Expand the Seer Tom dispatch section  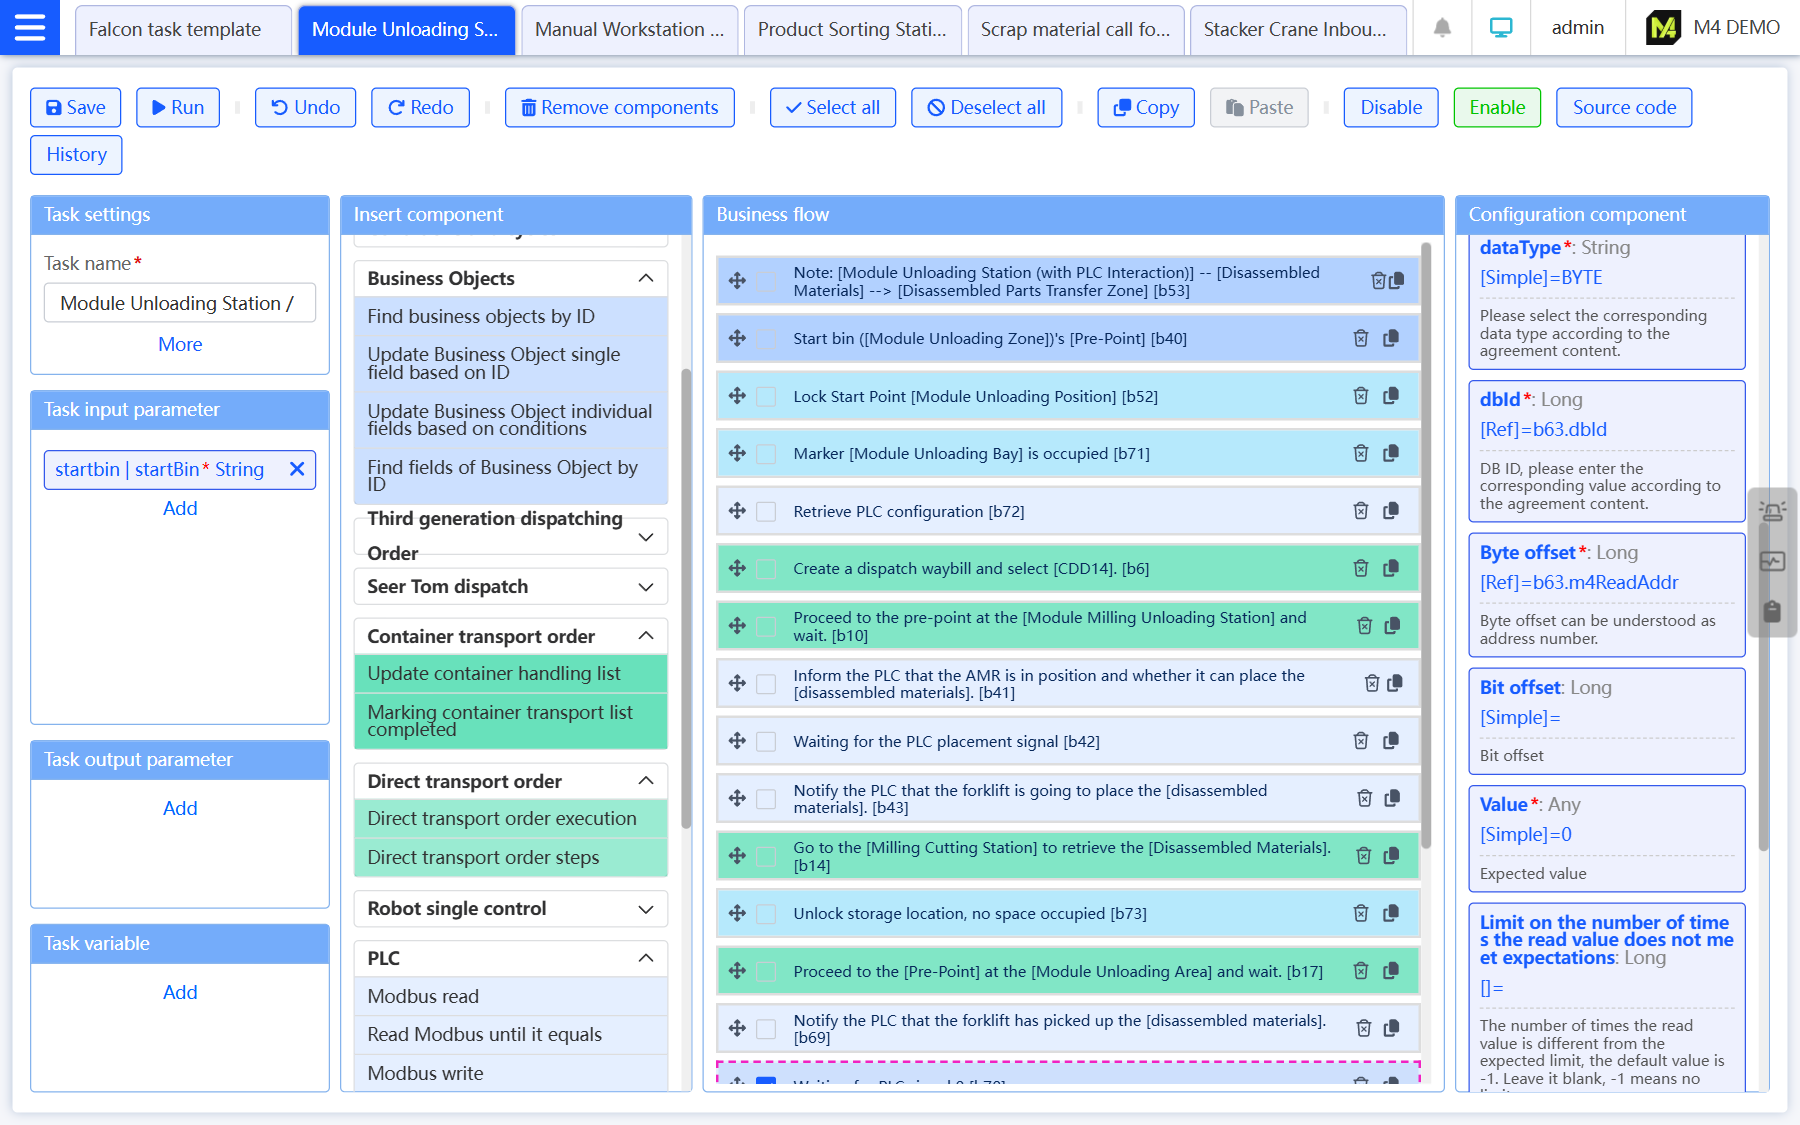pos(646,587)
